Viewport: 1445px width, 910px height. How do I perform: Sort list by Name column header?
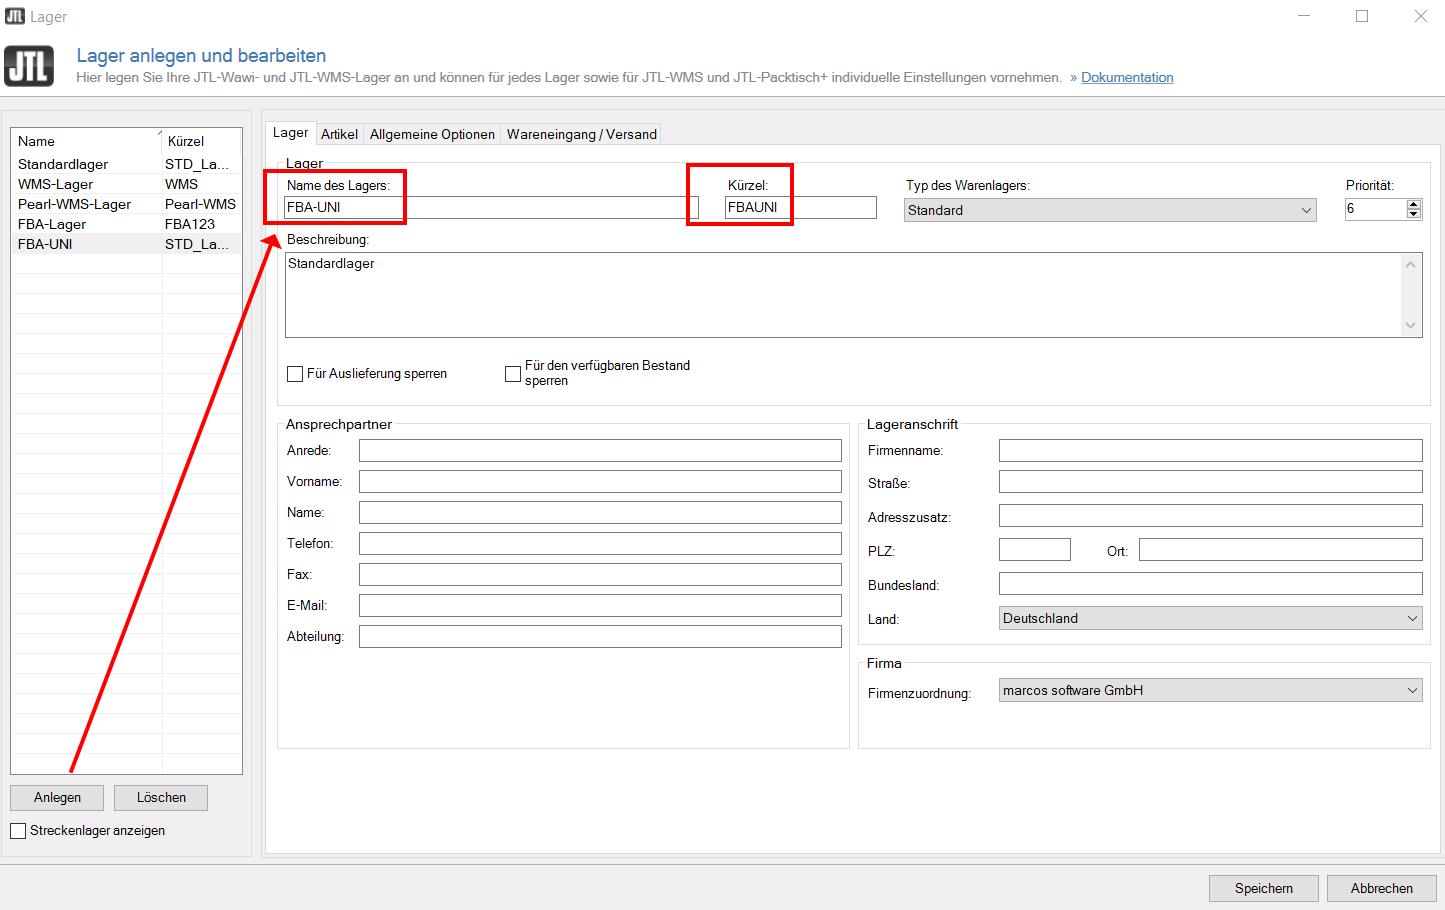coord(87,141)
